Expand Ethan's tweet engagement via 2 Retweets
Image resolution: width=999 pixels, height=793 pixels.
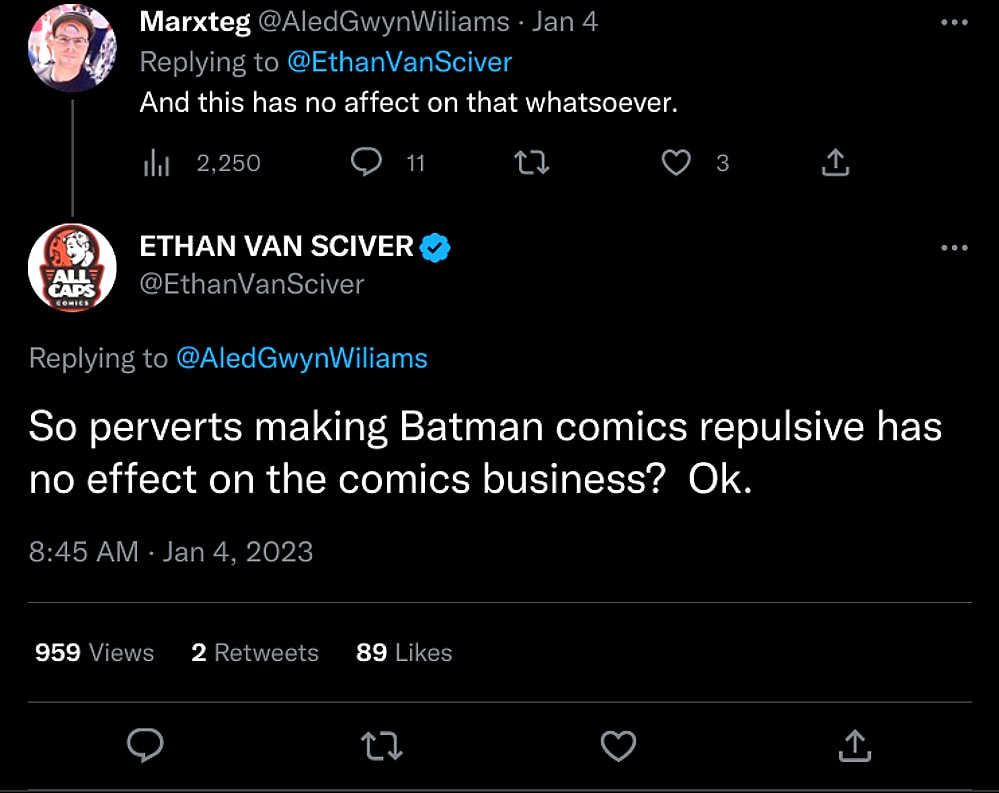click(255, 652)
